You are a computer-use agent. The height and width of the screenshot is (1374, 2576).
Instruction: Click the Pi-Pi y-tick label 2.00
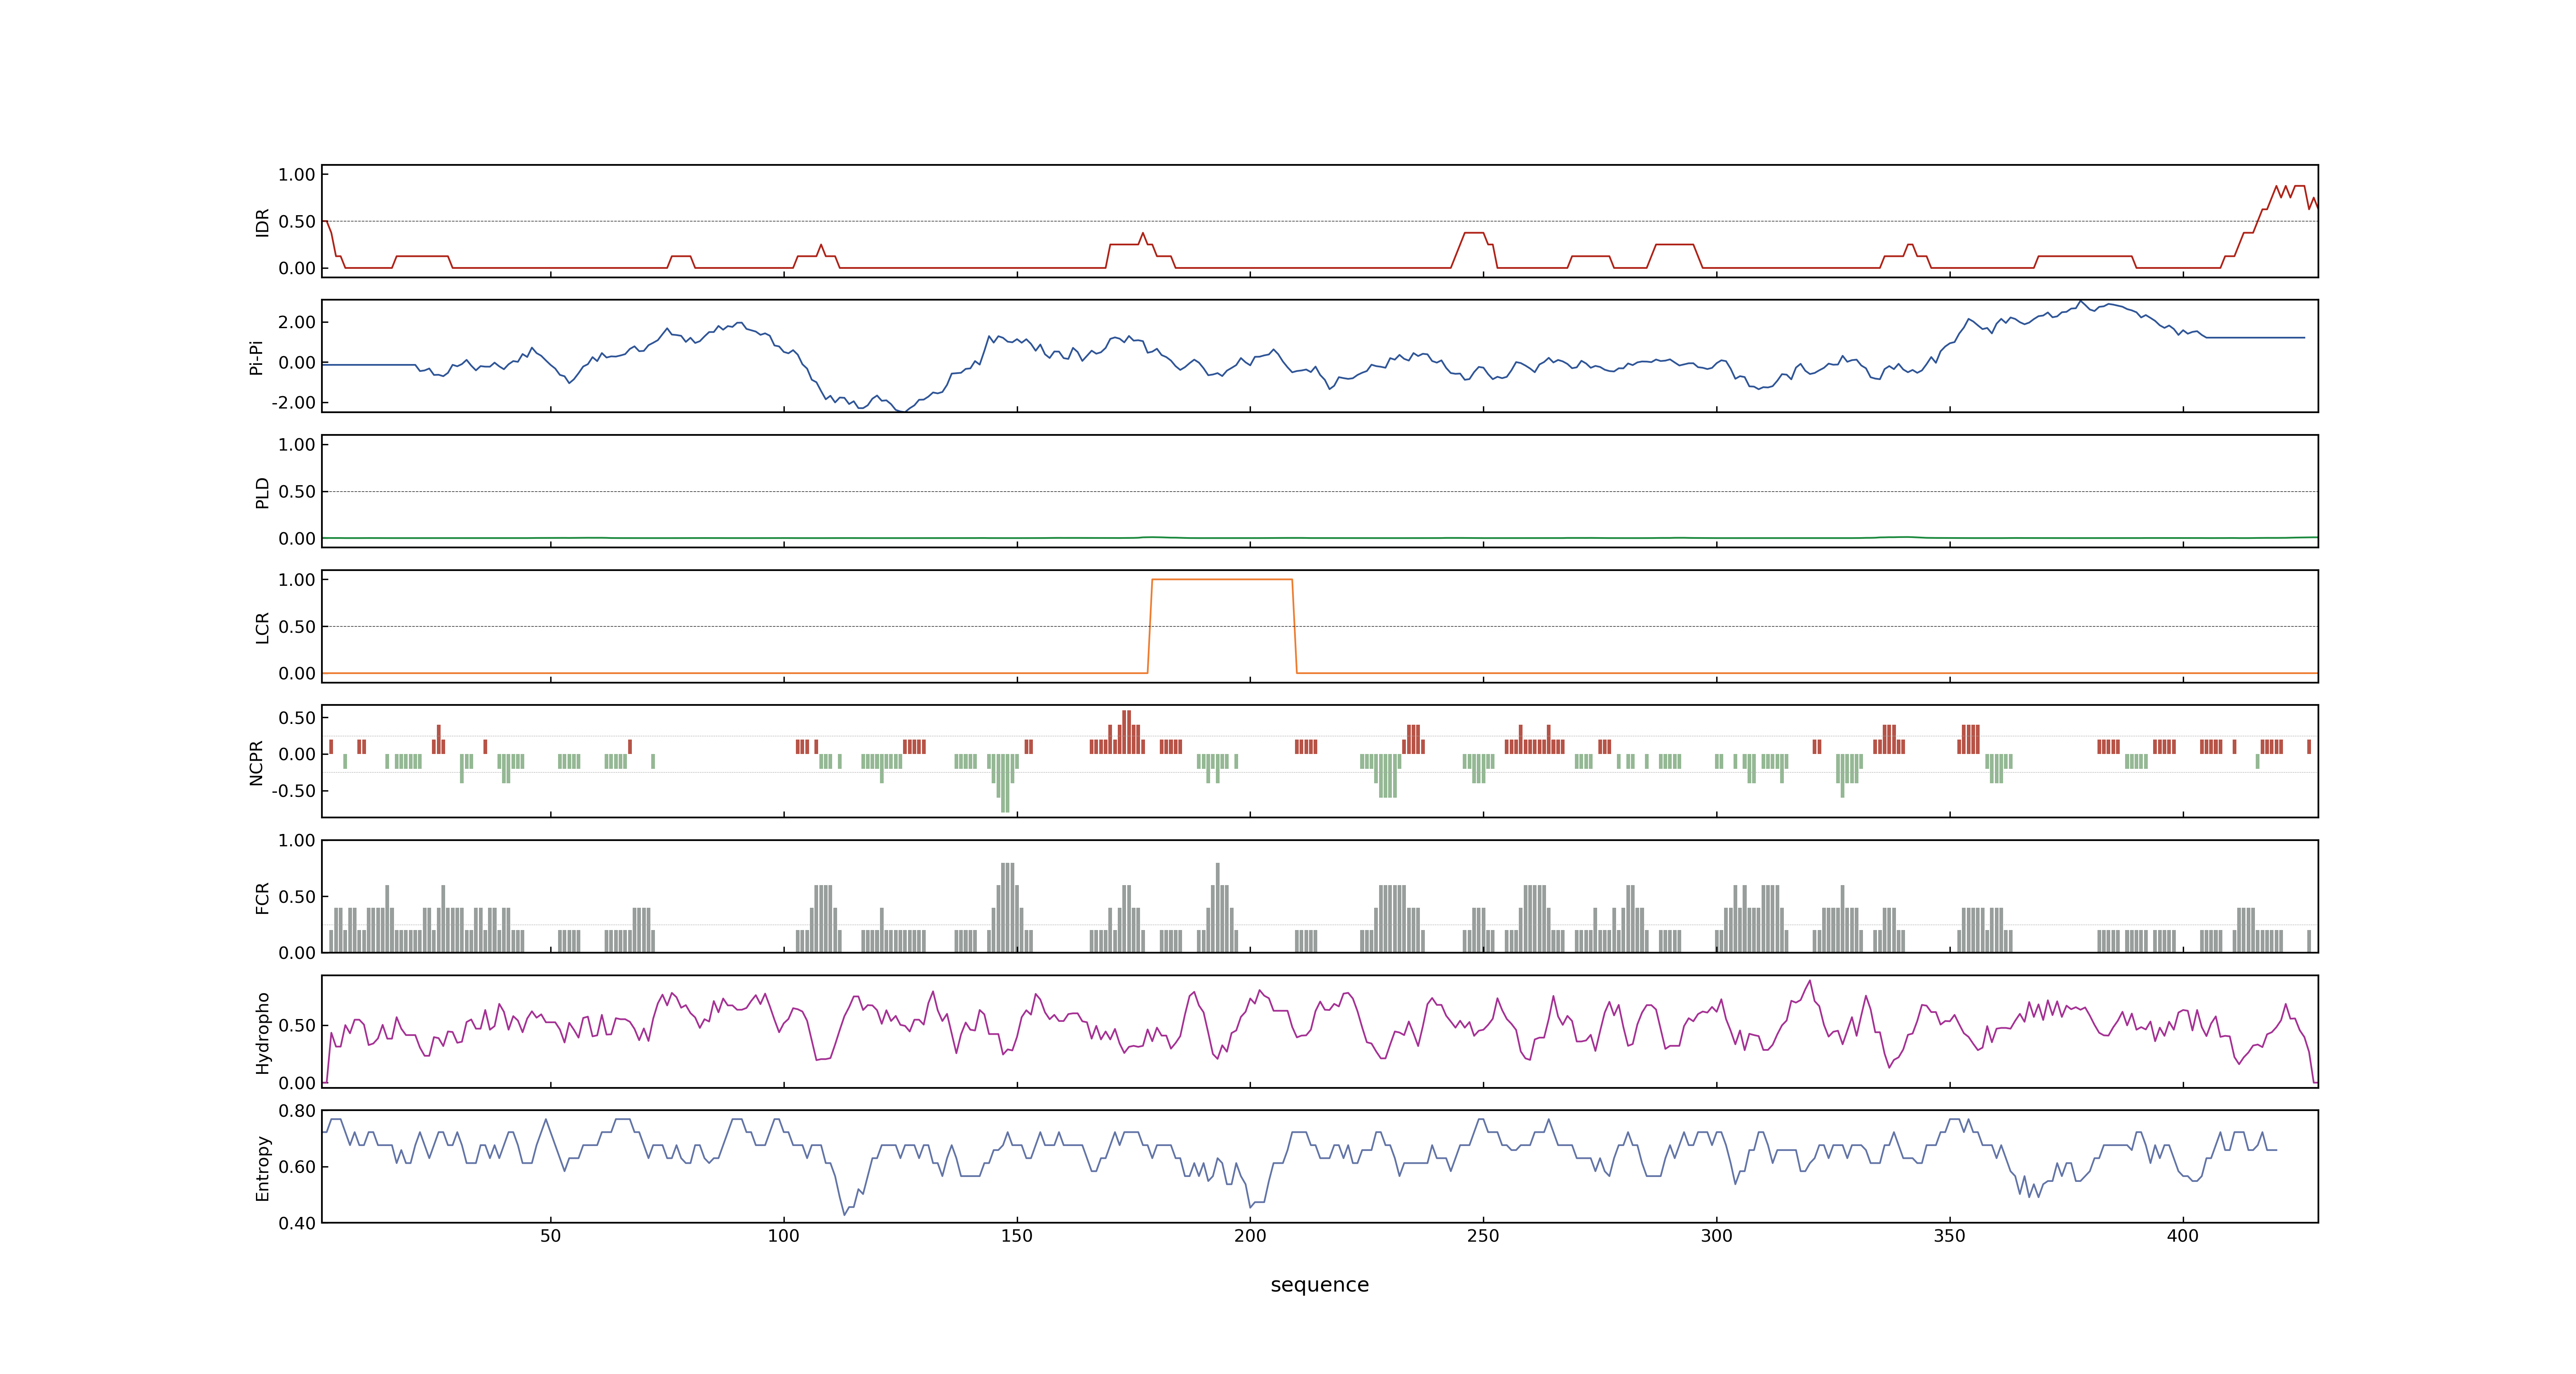(x=297, y=322)
